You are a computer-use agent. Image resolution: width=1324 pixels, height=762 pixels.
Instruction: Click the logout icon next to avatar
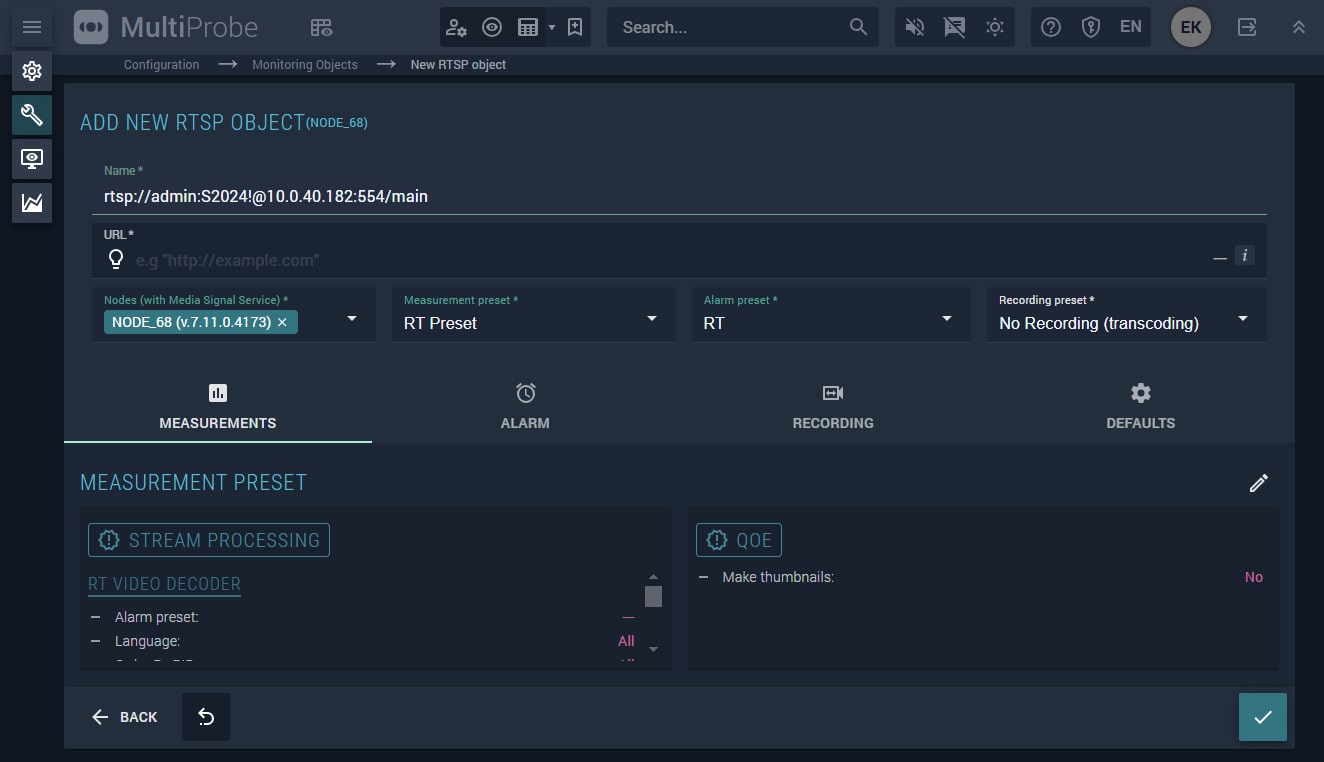pyautogui.click(x=1247, y=27)
